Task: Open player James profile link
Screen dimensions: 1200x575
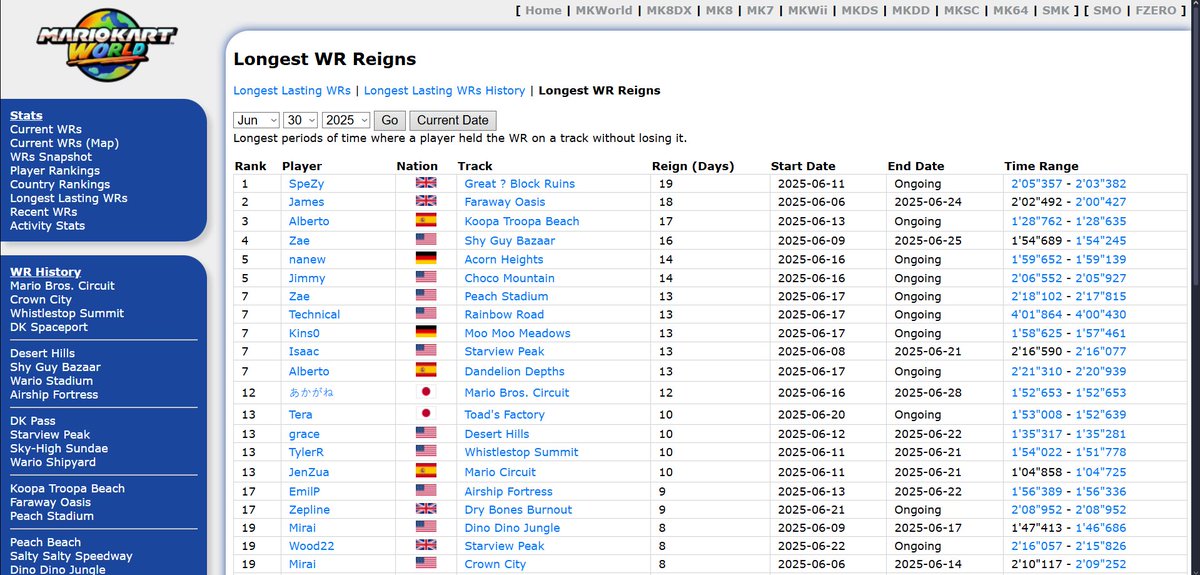Action: [306, 202]
